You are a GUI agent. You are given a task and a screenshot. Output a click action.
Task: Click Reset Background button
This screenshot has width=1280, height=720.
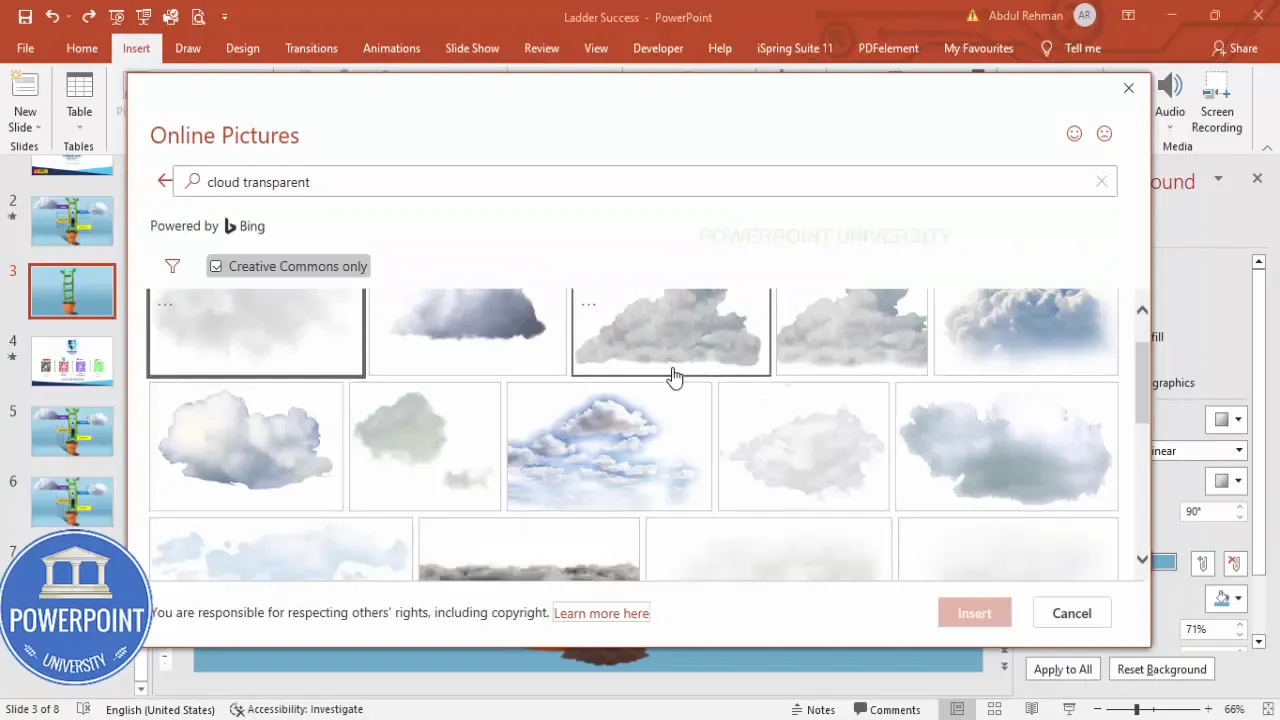[1162, 669]
